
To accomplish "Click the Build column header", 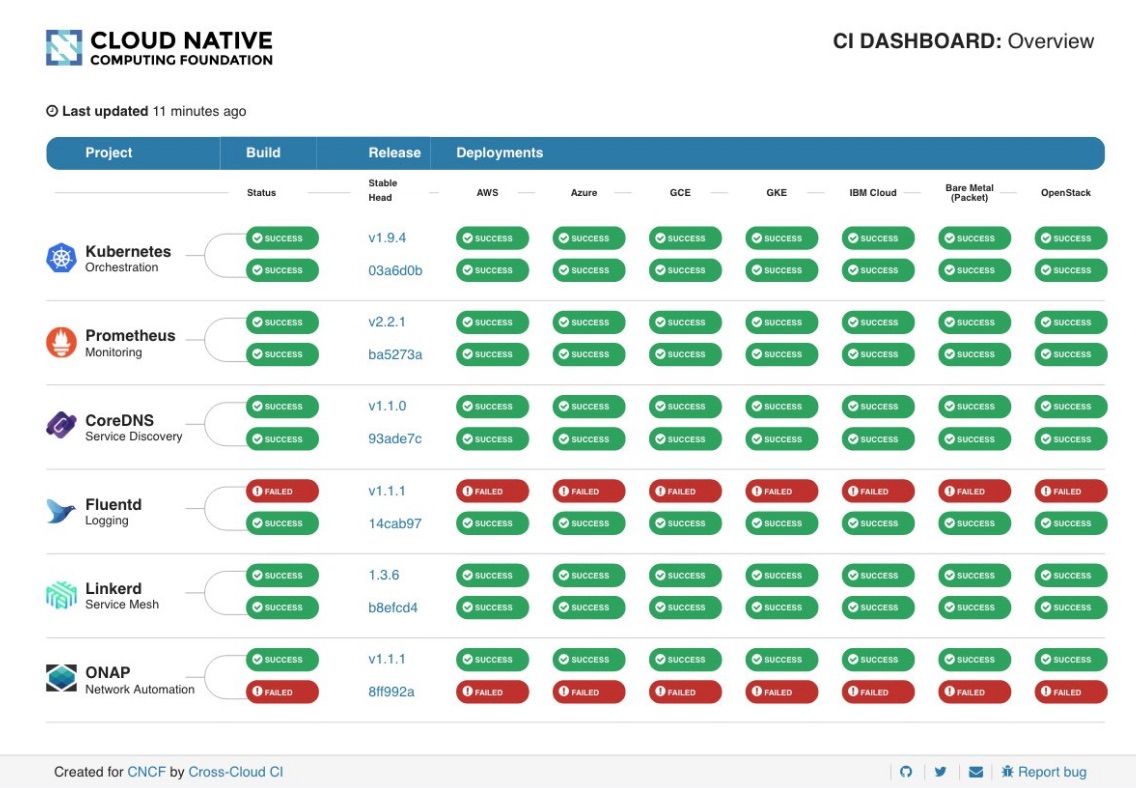I will click(x=263, y=153).
